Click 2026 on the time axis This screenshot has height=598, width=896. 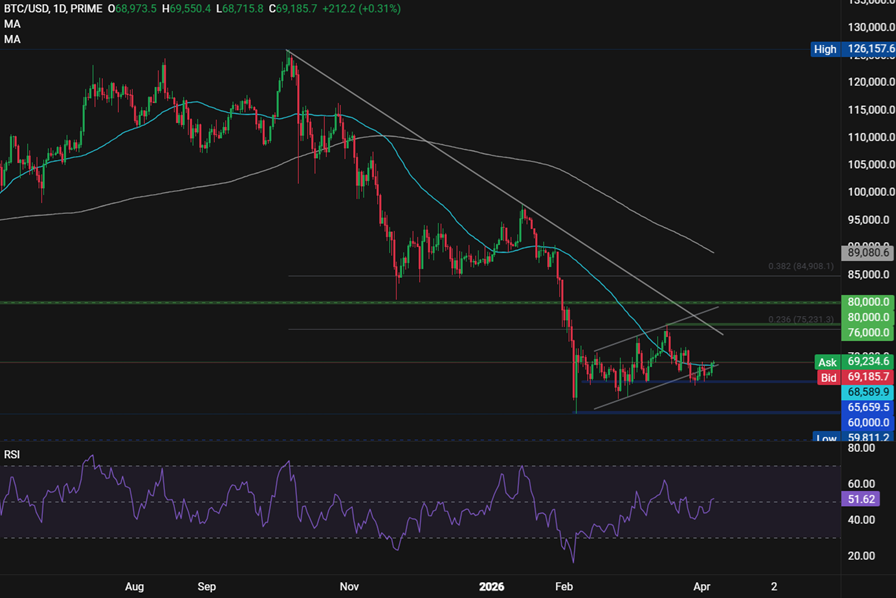pyautogui.click(x=492, y=587)
